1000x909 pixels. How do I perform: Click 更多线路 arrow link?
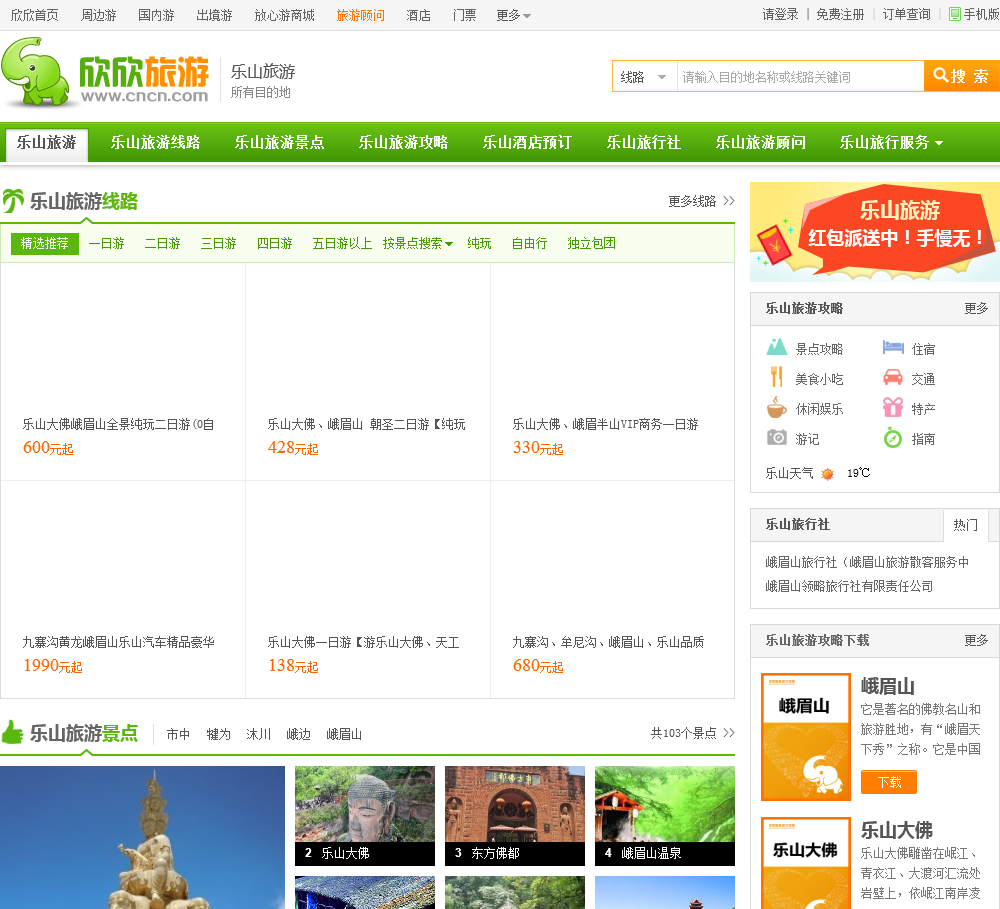702,202
